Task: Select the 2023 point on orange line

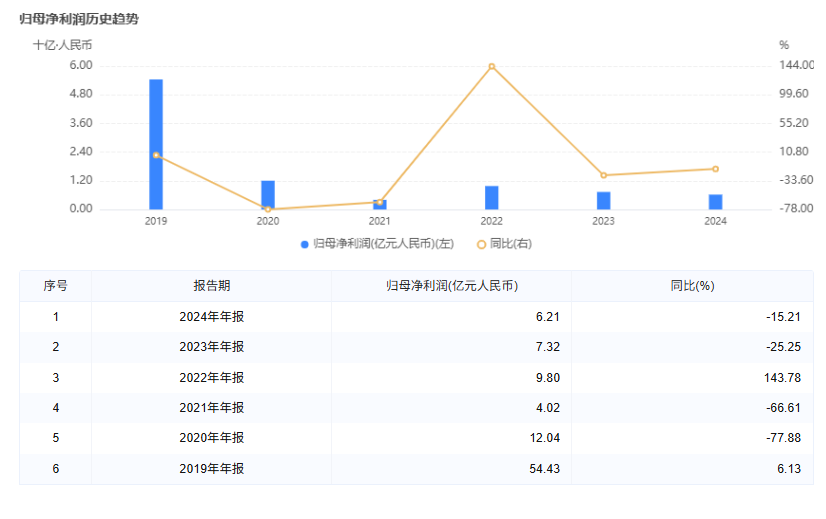Action: coord(604,175)
